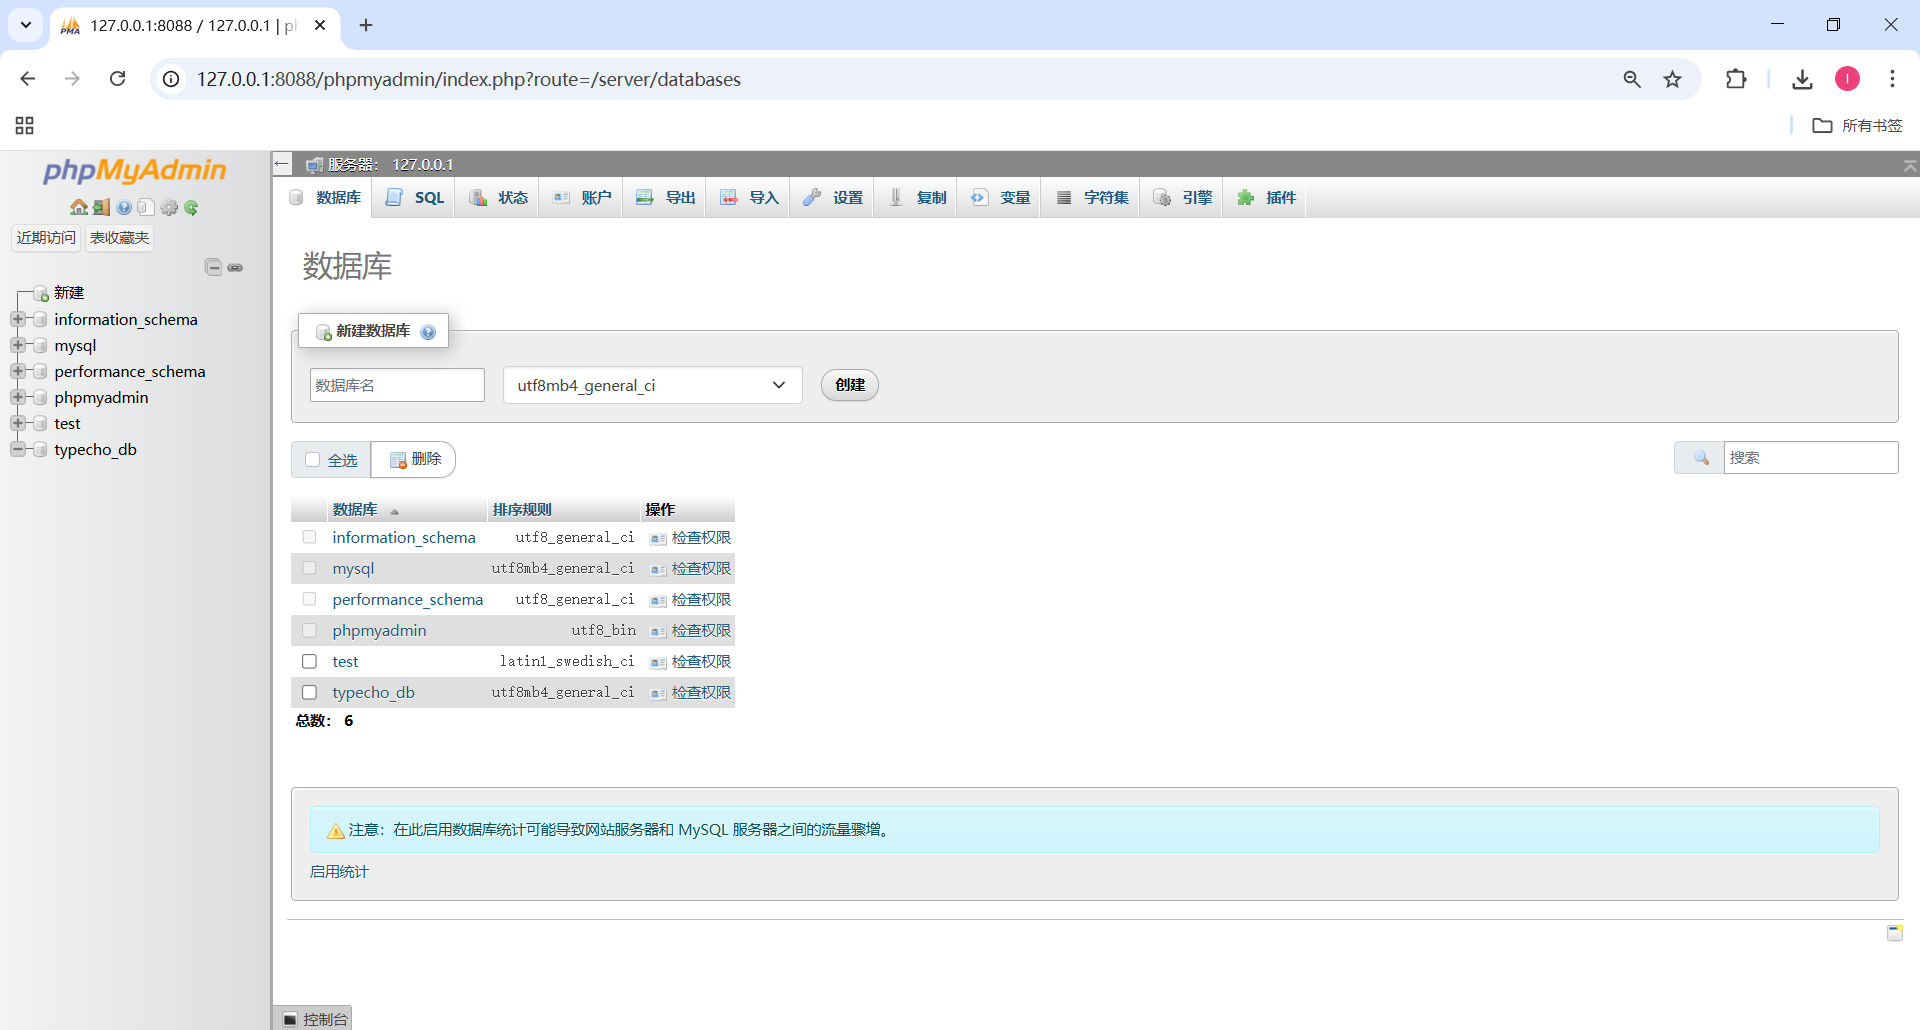1920x1030 pixels.
Task: Bookmark this page with the star icon
Action: tap(1672, 79)
